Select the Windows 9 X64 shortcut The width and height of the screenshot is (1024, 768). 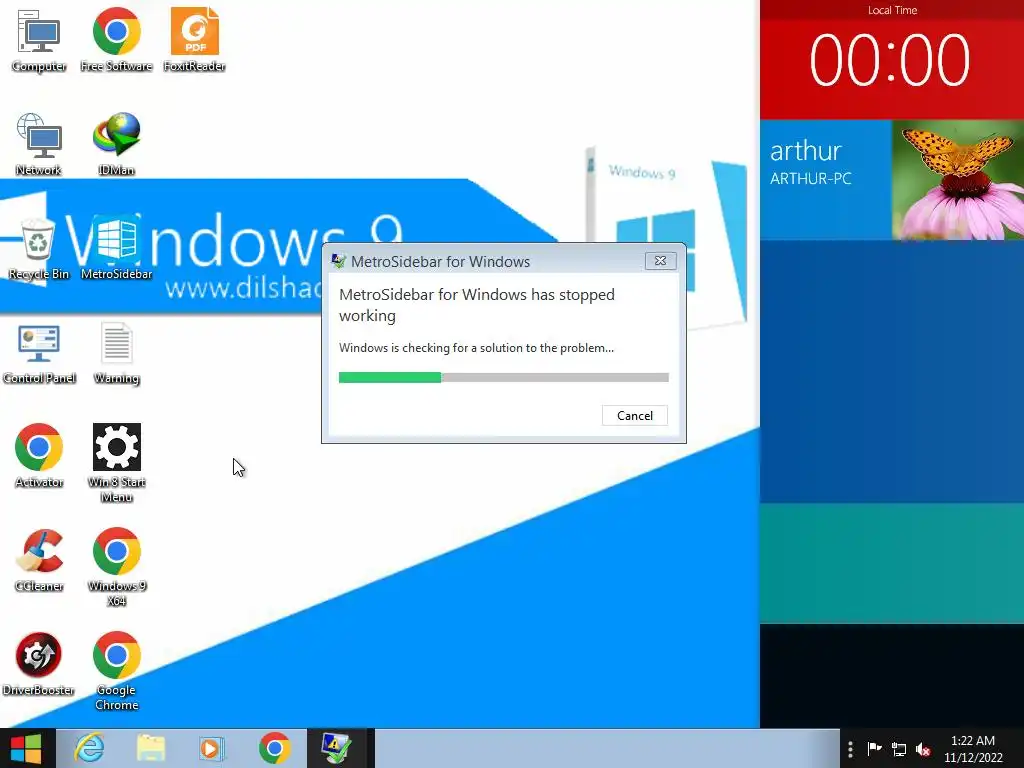116,567
